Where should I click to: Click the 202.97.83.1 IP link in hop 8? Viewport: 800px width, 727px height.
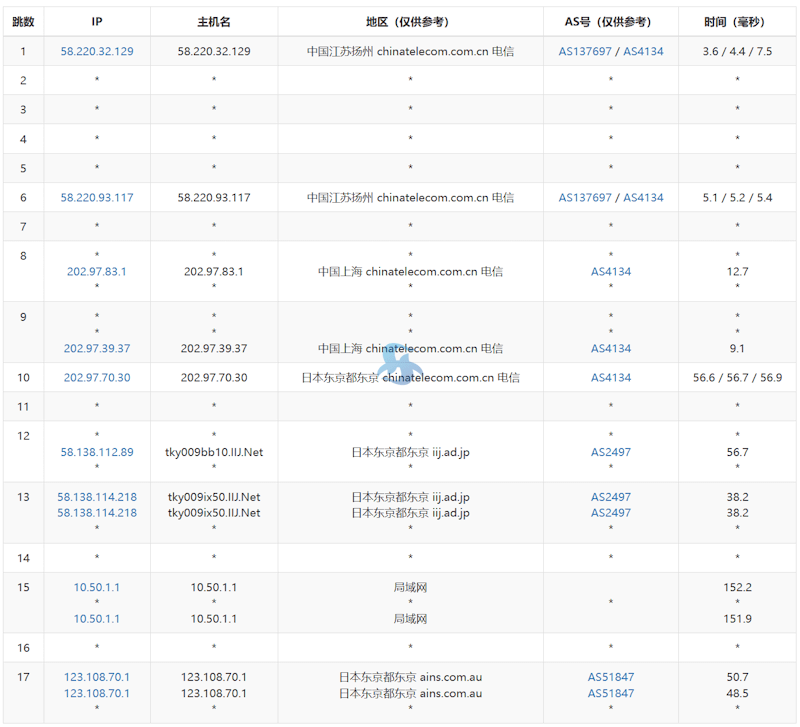tap(97, 272)
